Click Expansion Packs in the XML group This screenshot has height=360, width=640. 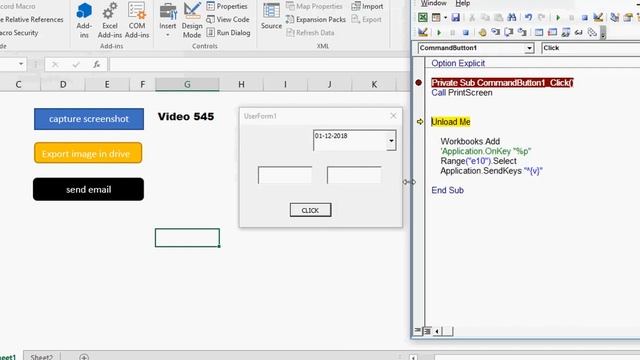pos(316,19)
